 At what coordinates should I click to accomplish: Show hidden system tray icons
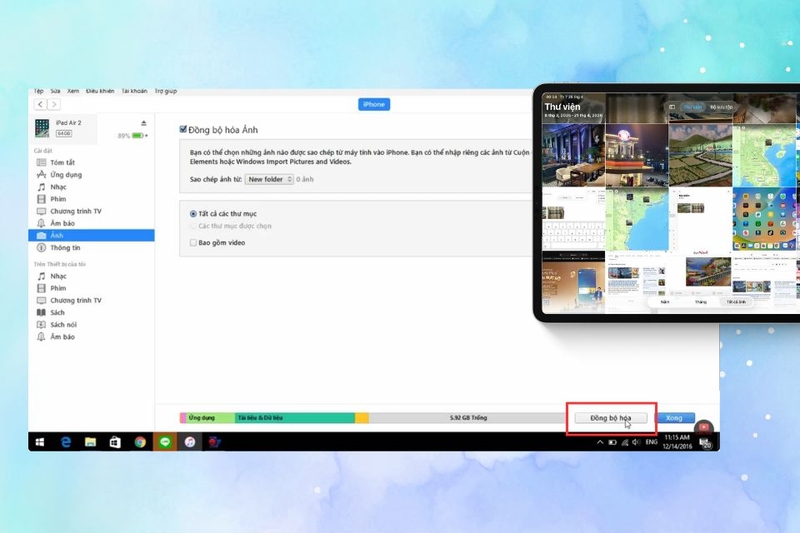(x=600, y=442)
